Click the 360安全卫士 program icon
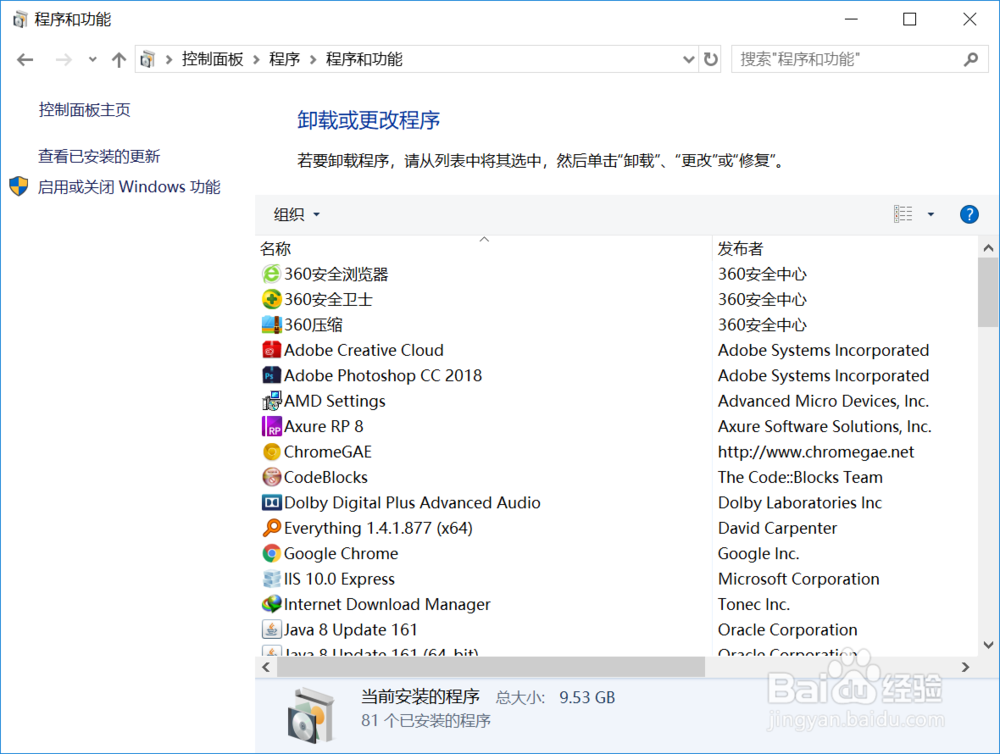 272,299
